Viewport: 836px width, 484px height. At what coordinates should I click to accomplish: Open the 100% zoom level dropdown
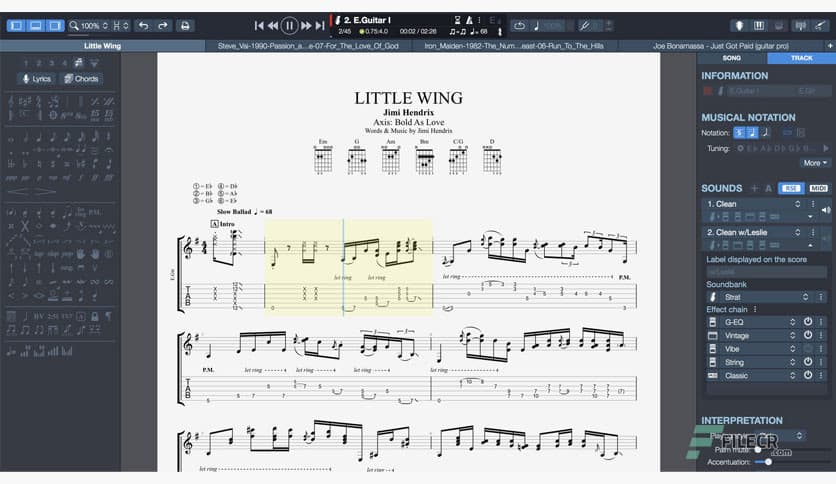pos(89,25)
